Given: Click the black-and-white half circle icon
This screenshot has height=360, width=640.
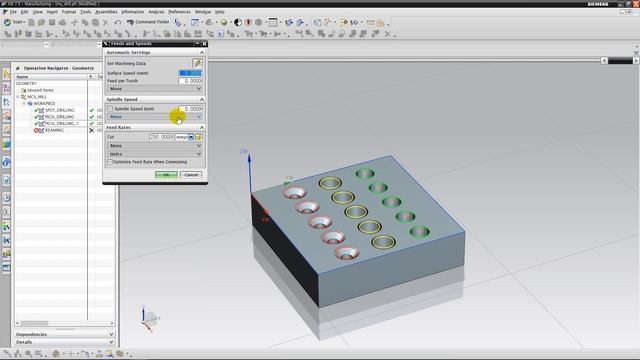Looking at the screenshot, I should tap(238, 22).
